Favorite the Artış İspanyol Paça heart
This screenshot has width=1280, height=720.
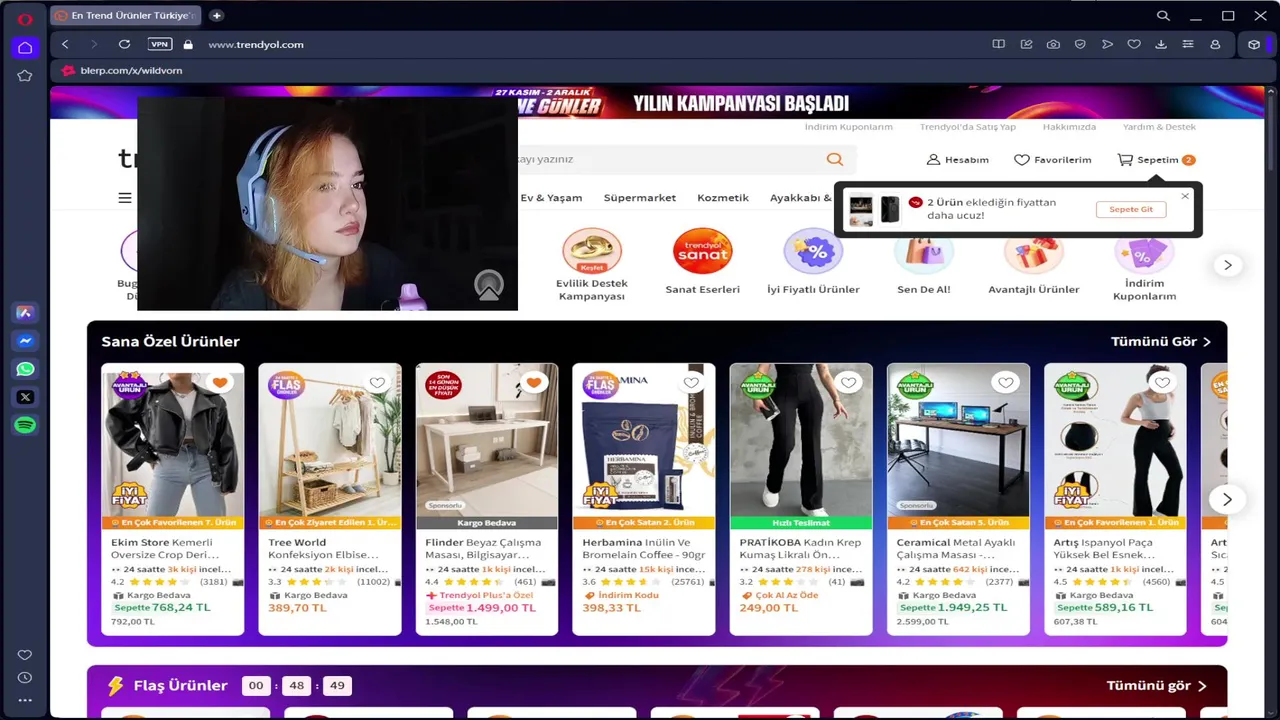coord(1162,382)
